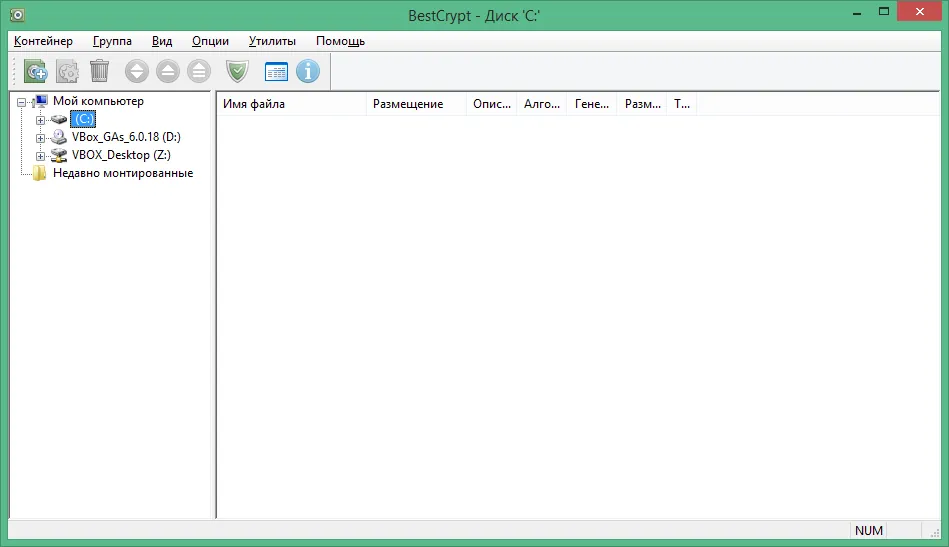The image size is (949, 547).
Task: Select the (C:) drive label
Action: pos(83,119)
